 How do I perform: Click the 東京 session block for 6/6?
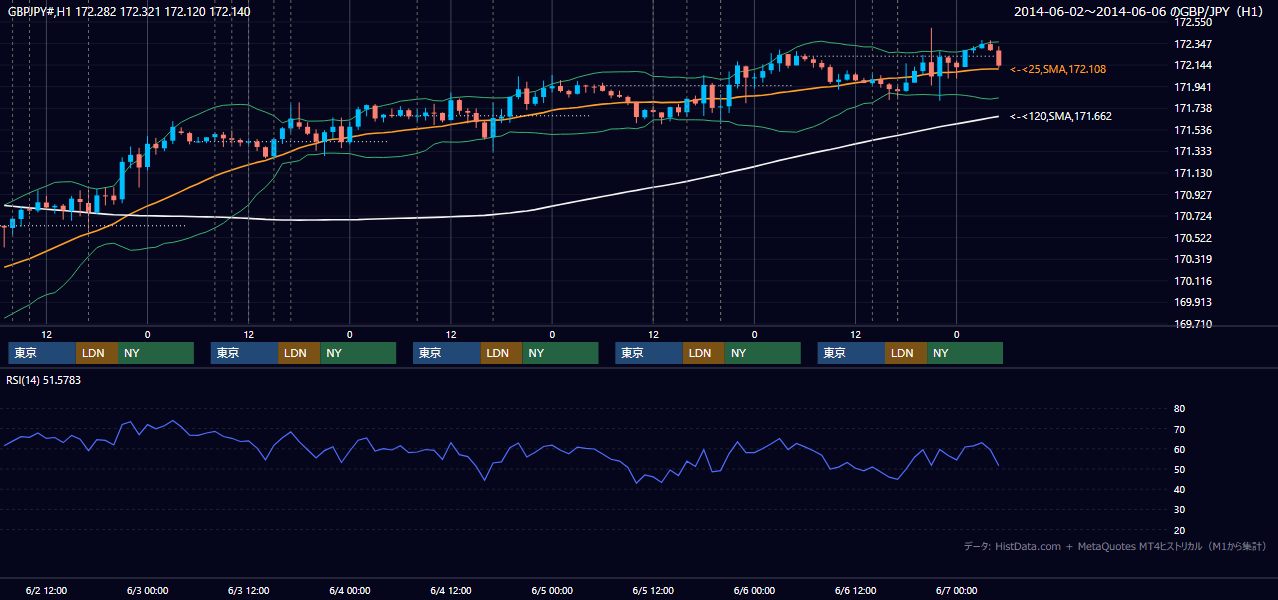point(851,353)
